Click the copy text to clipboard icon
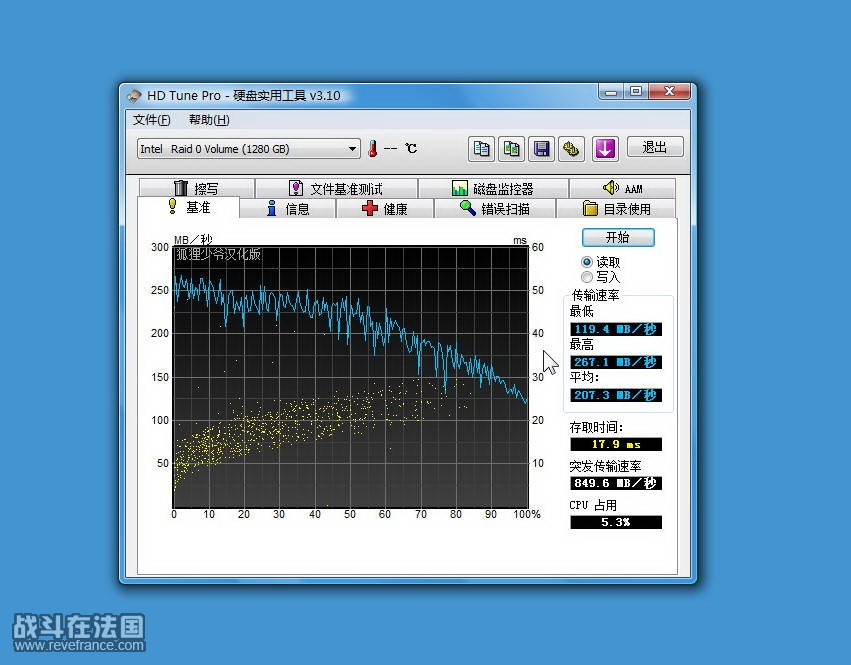This screenshot has width=851, height=665. 481,148
